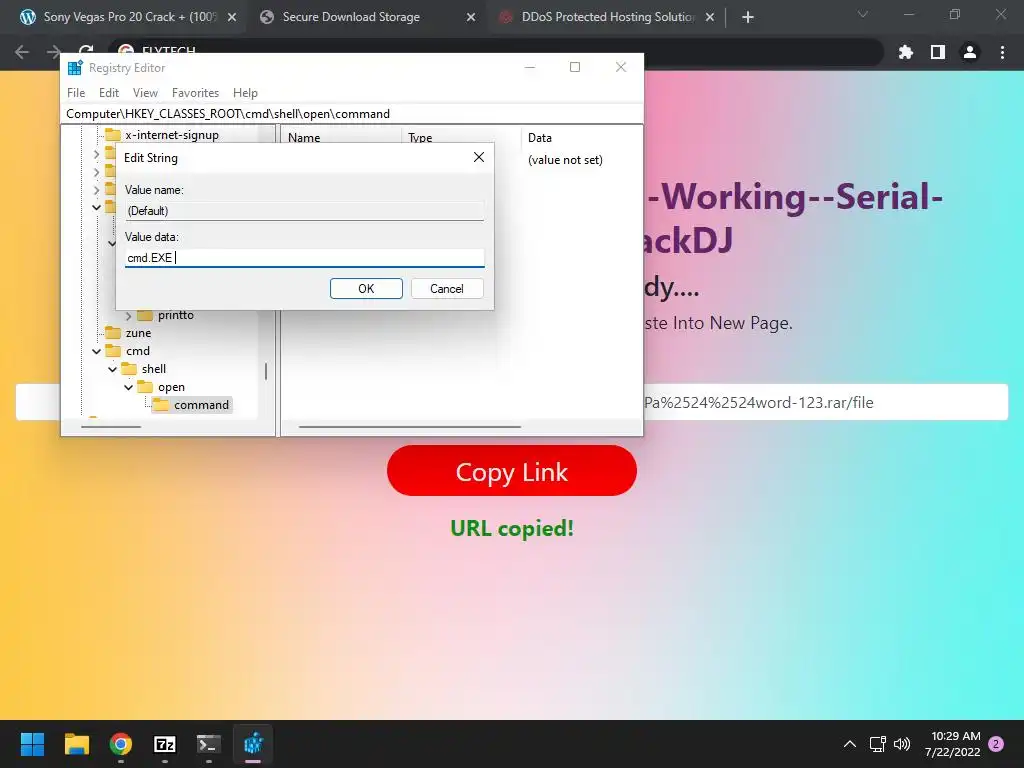
Task: Close the Sony Vegas Pro tab
Action: point(232,18)
